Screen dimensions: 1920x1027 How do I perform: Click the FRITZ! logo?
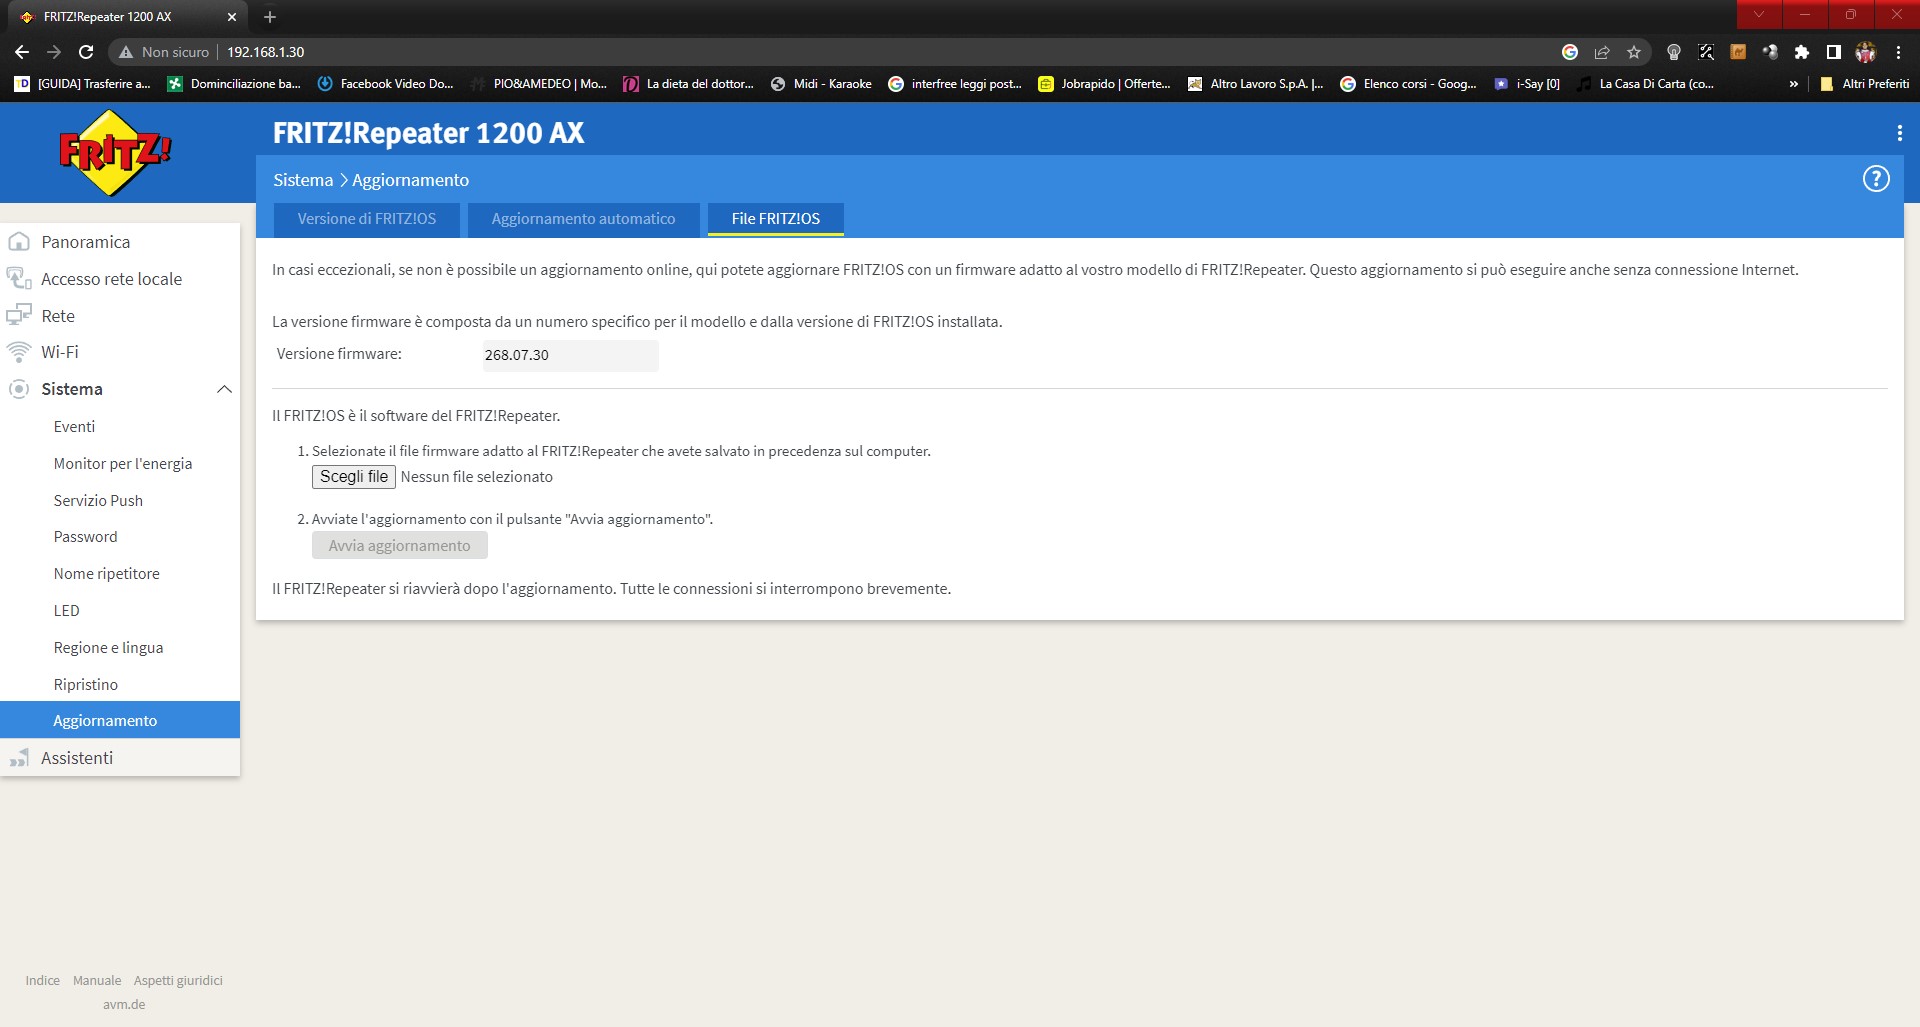116,153
